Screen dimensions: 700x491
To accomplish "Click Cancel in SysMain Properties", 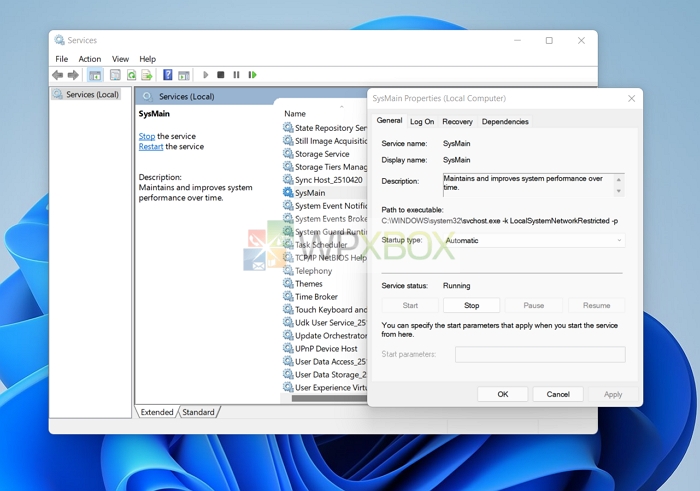I will click(558, 394).
